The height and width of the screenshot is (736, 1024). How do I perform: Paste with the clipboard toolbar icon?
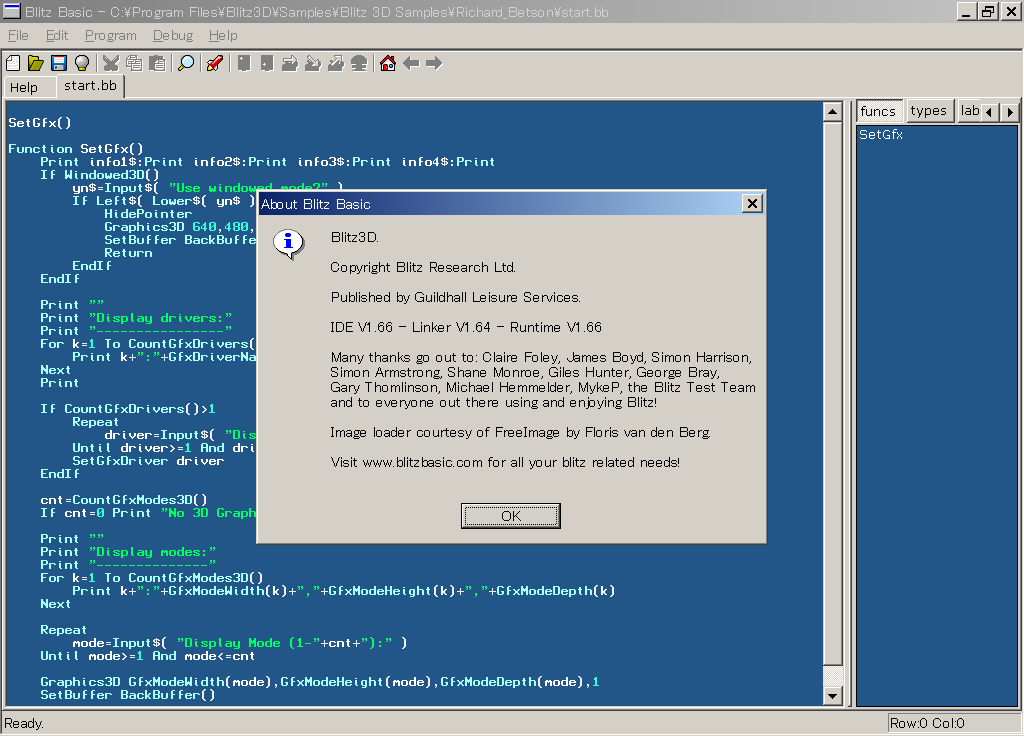point(157,63)
